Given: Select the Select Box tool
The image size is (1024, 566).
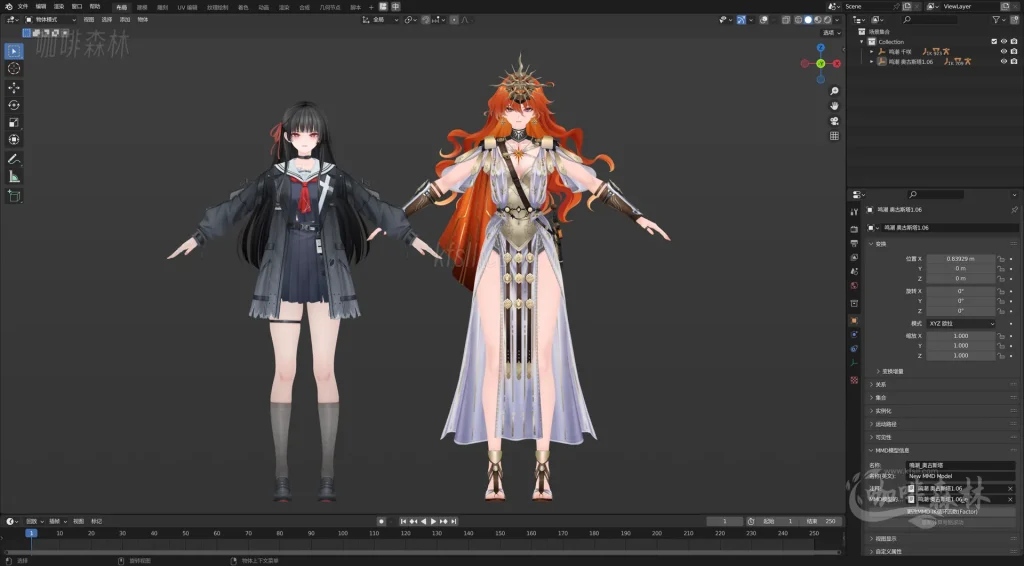Looking at the screenshot, I should coord(14,51).
